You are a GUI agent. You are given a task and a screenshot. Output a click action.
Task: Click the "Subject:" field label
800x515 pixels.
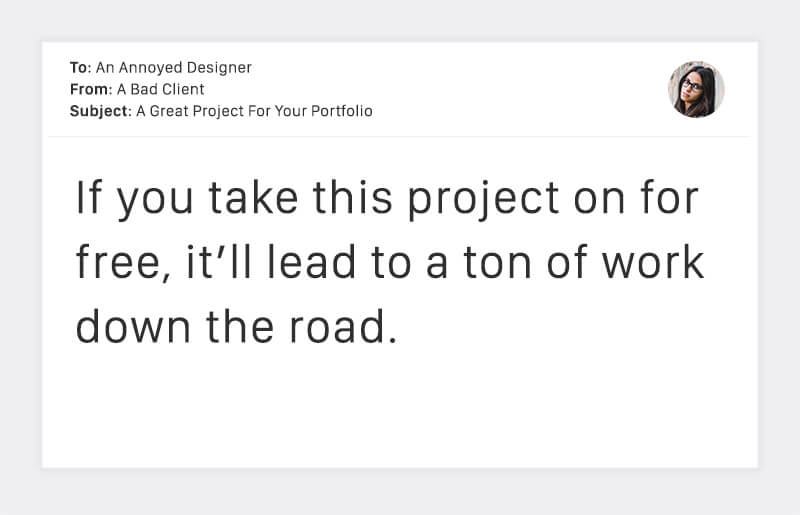click(100, 111)
